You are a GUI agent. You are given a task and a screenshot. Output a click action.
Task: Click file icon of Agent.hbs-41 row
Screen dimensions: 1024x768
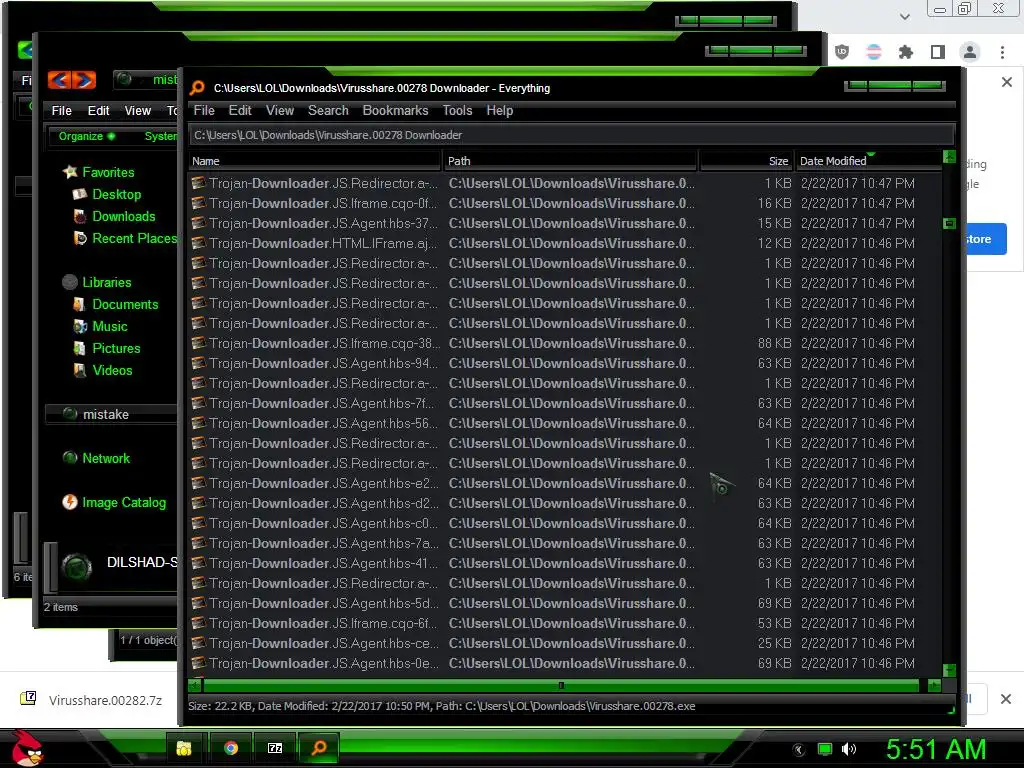(x=199, y=563)
